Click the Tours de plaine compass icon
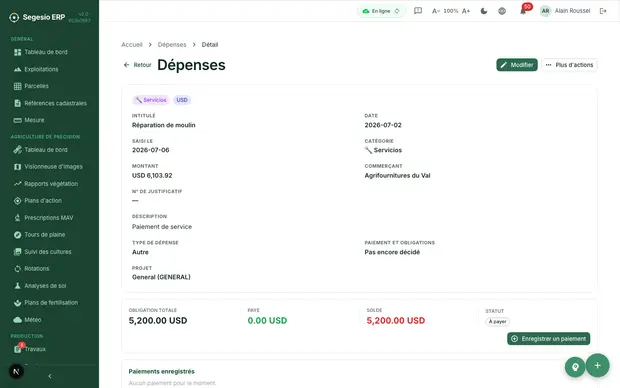 click(17, 235)
